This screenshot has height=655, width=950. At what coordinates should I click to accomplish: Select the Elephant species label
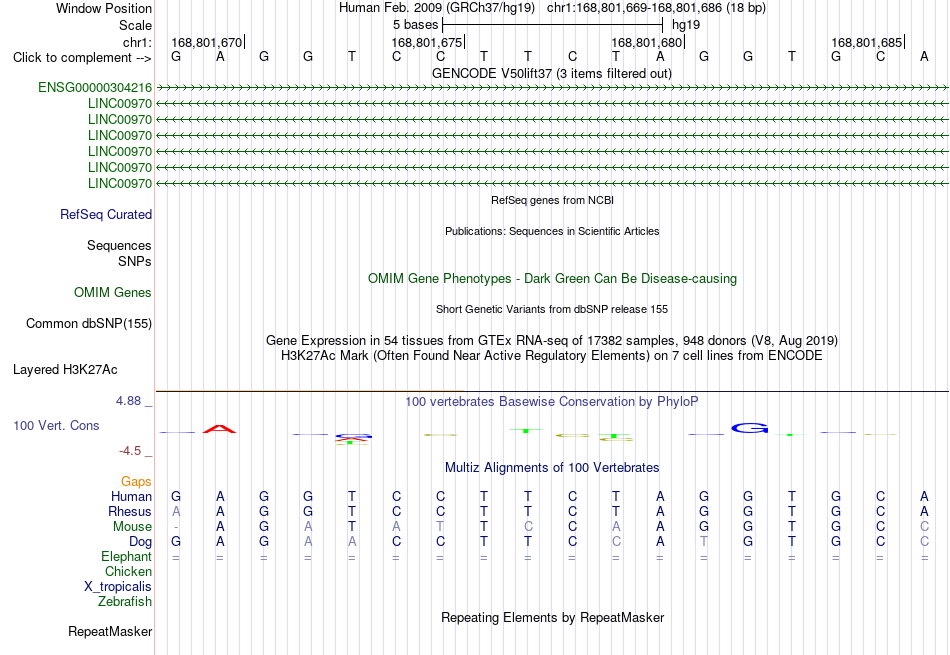[127, 556]
